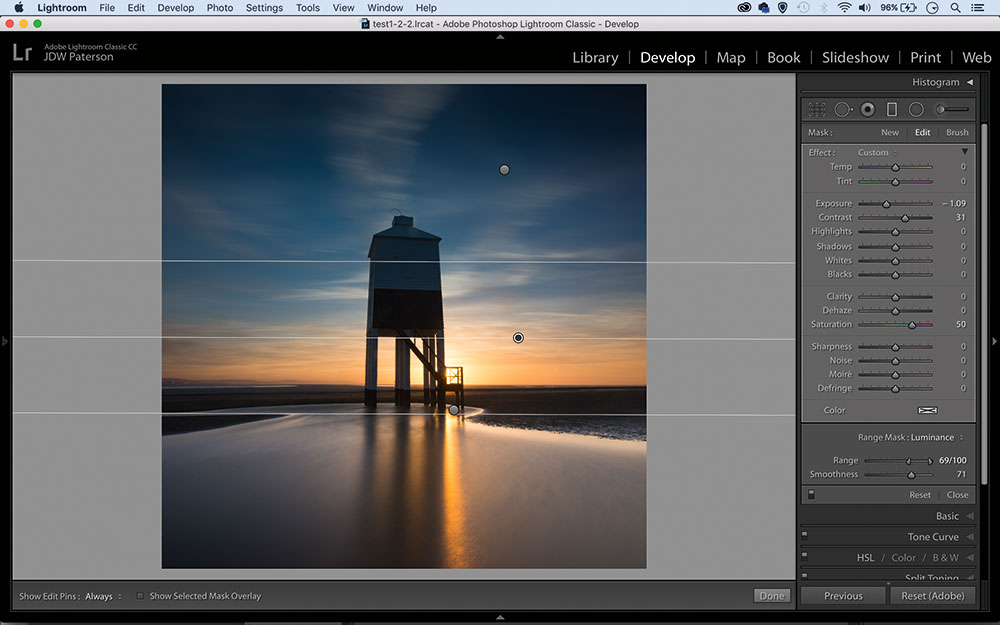Select the Radial Filter tool icon

pyautogui.click(x=916, y=109)
